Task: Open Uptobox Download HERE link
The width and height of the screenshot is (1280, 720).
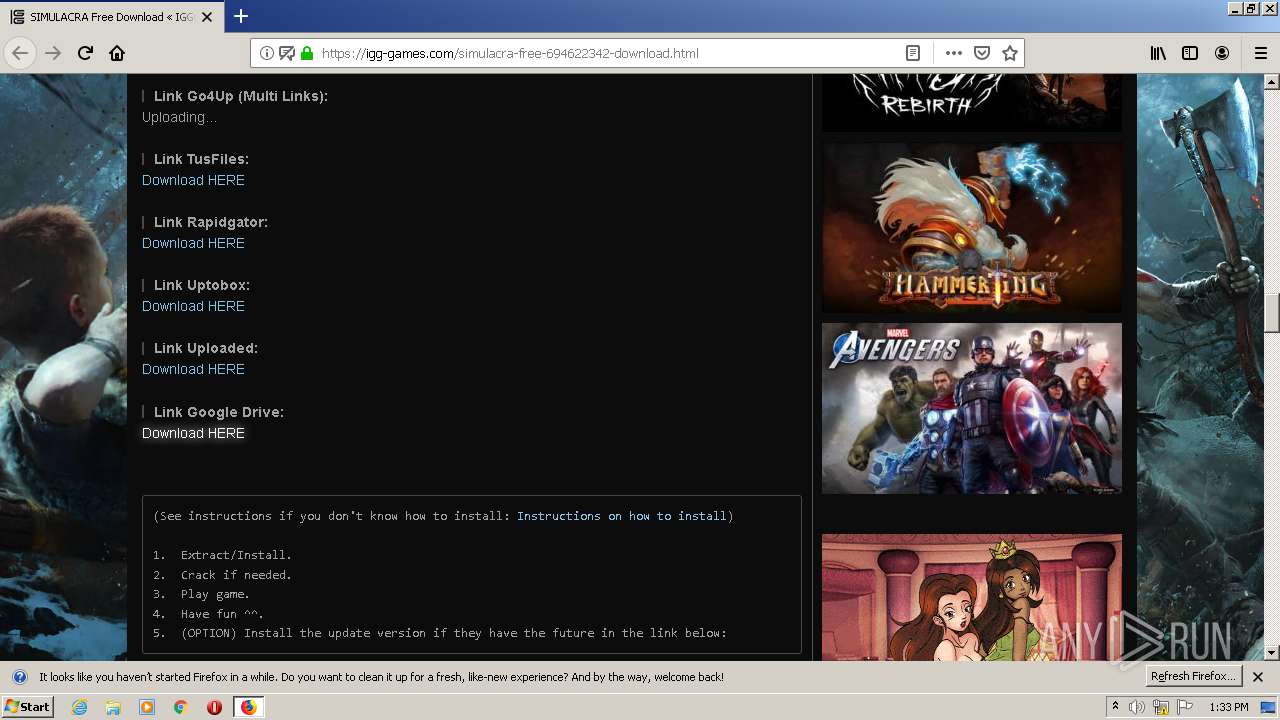Action: pos(193,306)
